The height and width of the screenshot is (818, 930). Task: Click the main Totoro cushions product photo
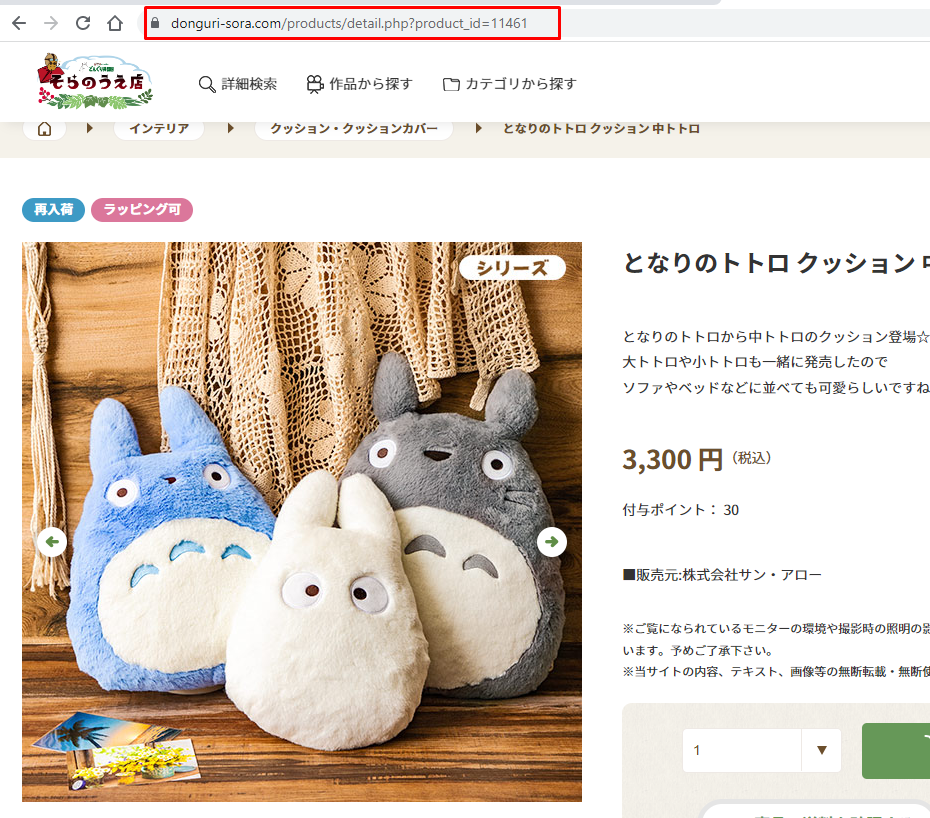pos(302,521)
